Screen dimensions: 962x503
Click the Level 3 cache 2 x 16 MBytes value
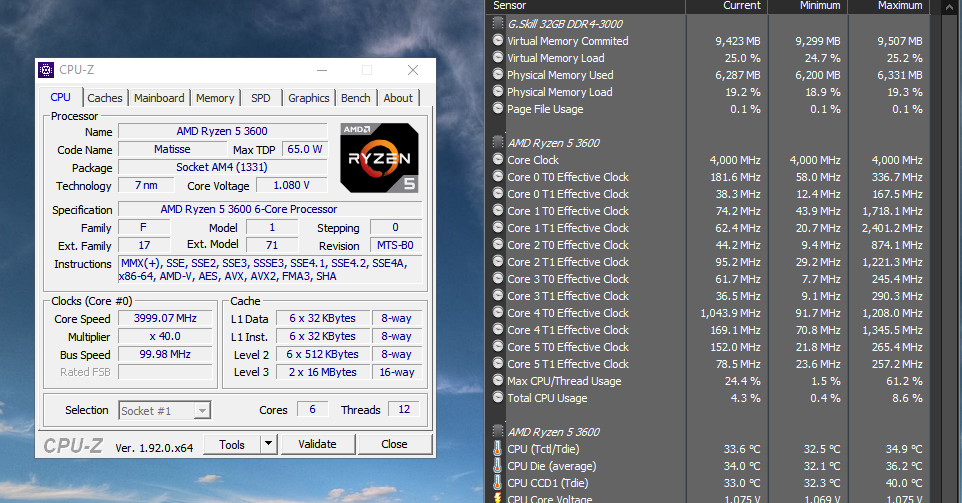[323, 372]
